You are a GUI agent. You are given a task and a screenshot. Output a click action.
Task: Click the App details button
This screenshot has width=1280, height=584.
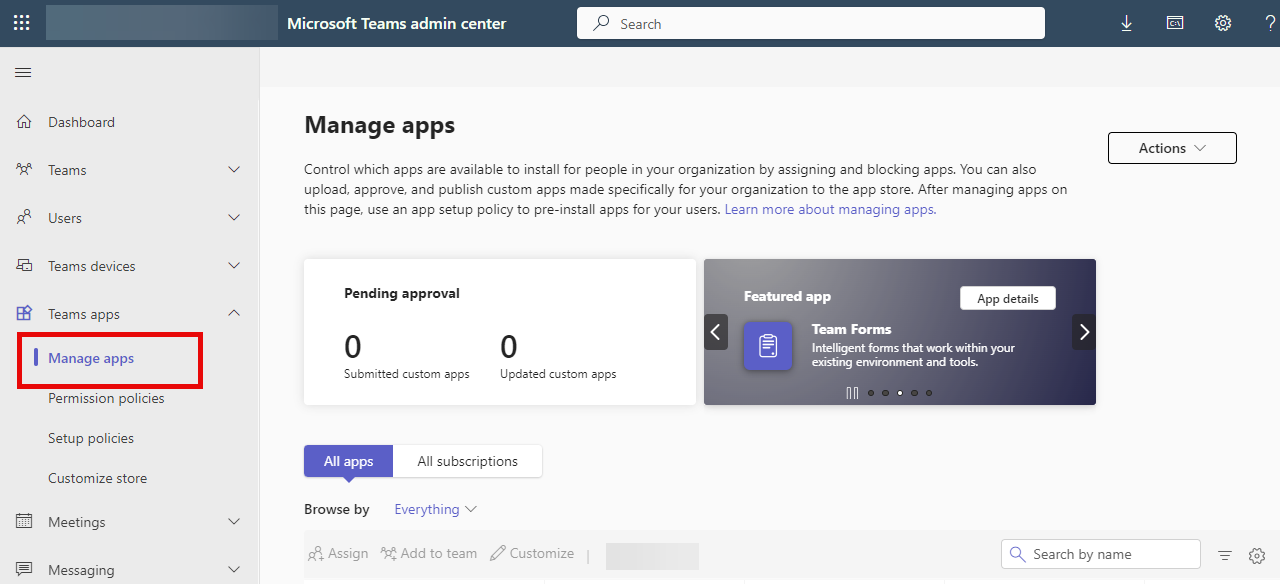[1008, 298]
